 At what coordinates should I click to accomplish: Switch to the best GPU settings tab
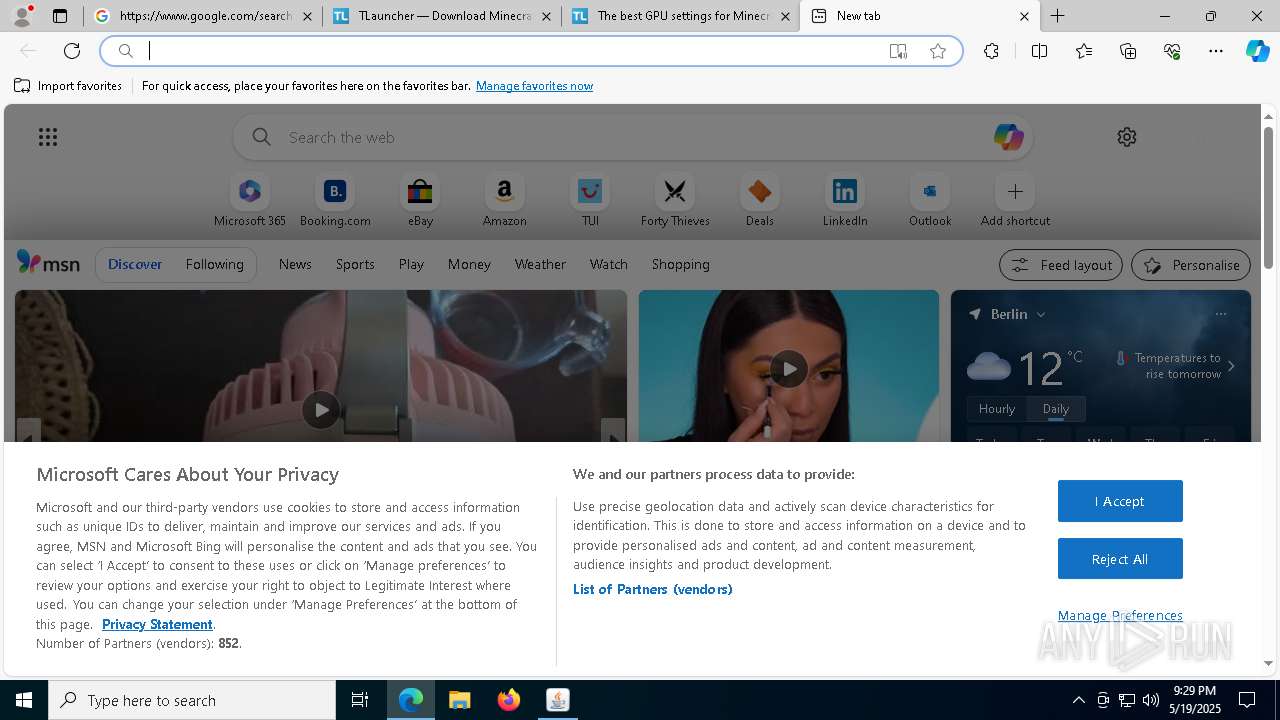[680, 16]
